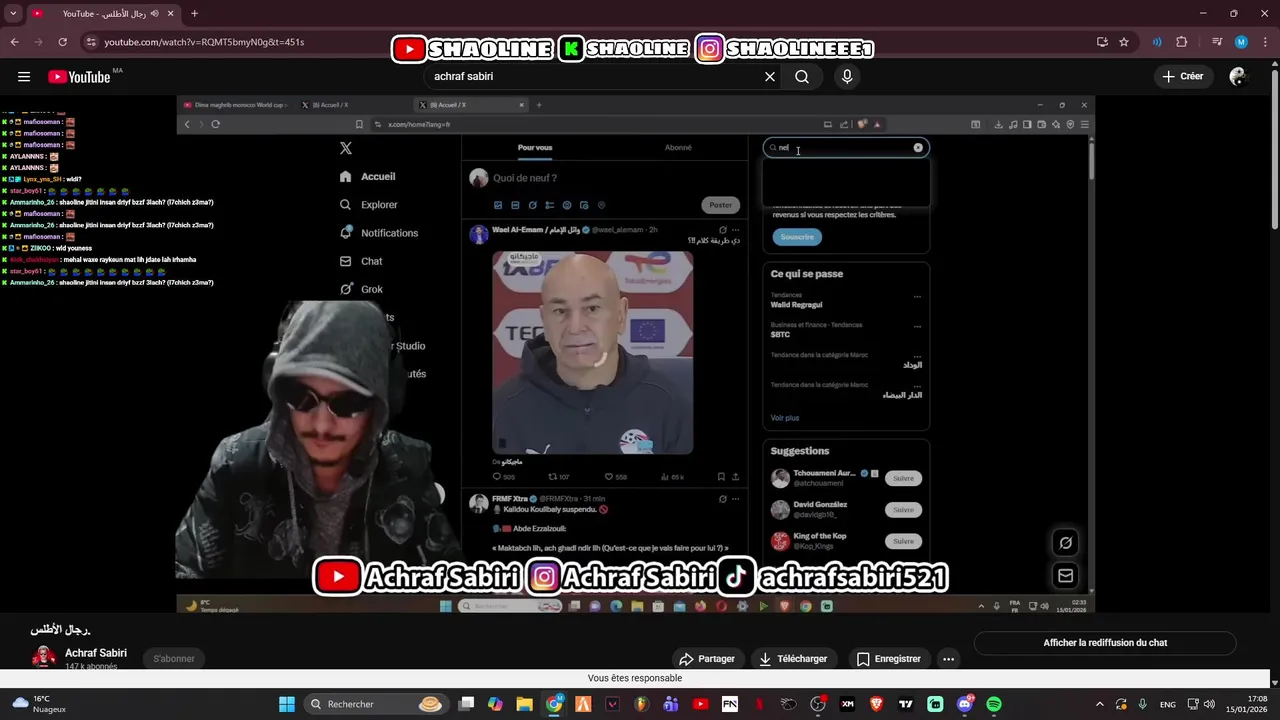1280x720 pixels.
Task: Launch Brave browser from the taskbar
Action: [877, 704]
